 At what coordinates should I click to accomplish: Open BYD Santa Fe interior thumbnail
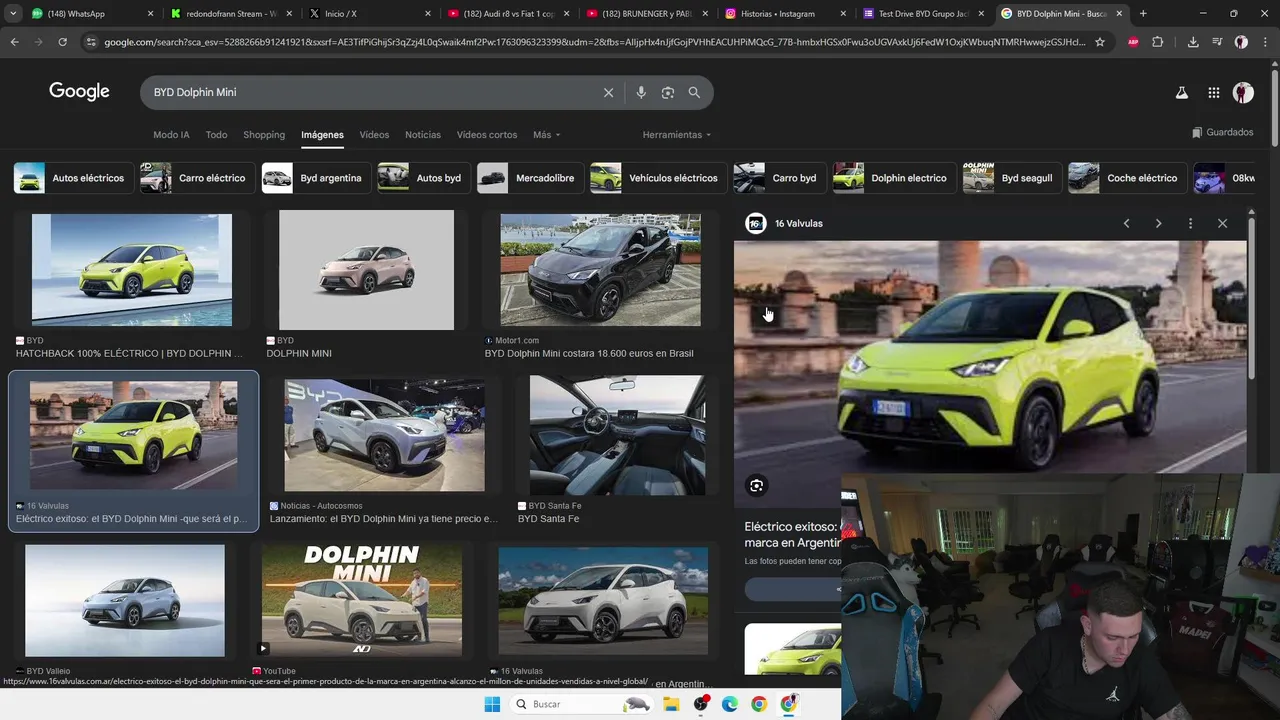[x=617, y=434]
